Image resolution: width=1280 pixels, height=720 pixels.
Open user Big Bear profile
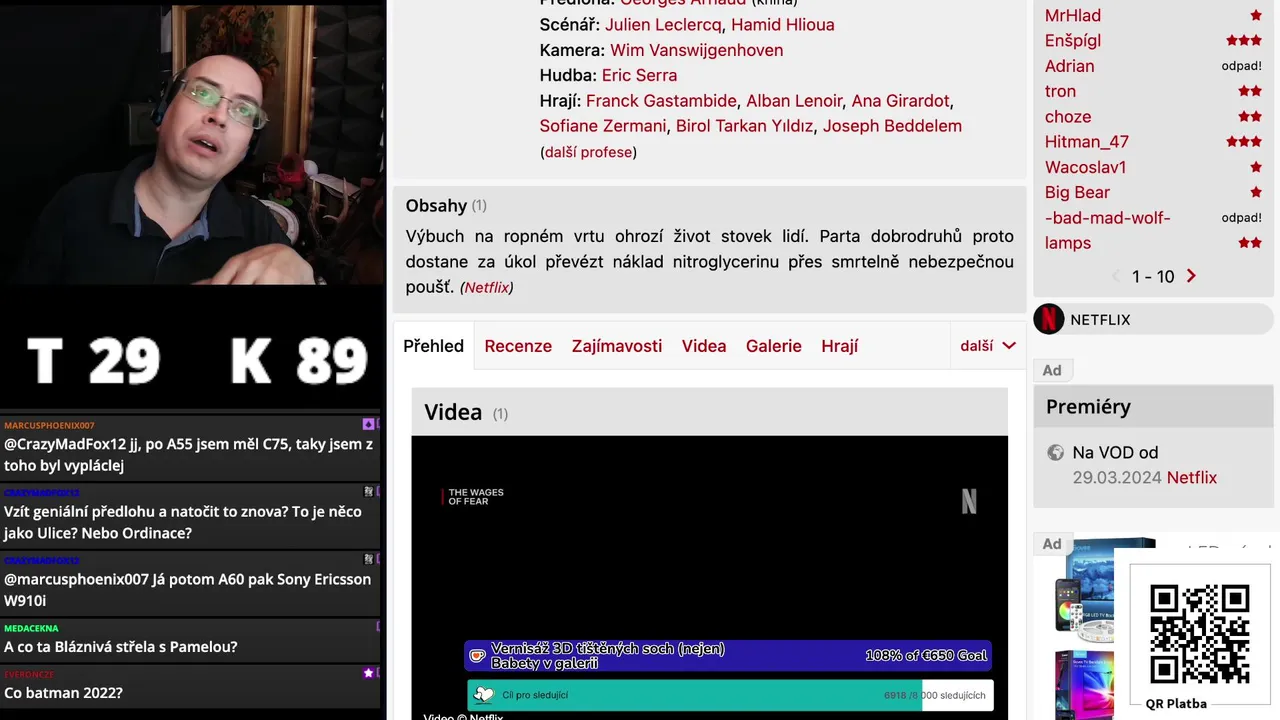(x=1077, y=192)
